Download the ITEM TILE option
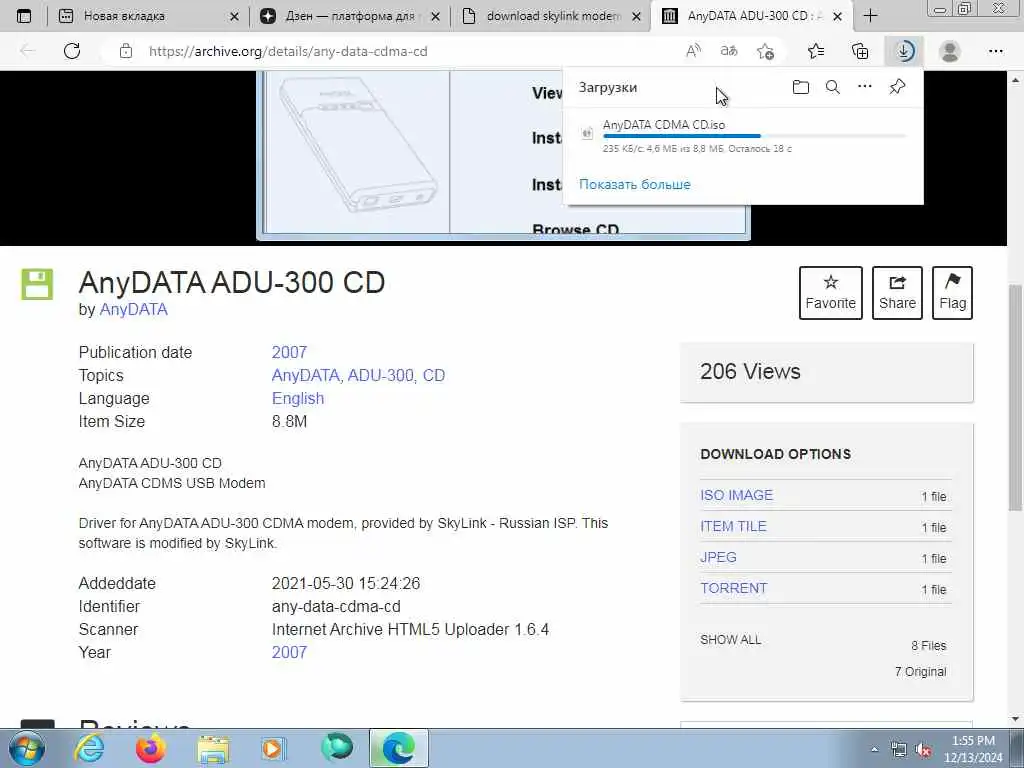1024x768 pixels. tap(733, 526)
